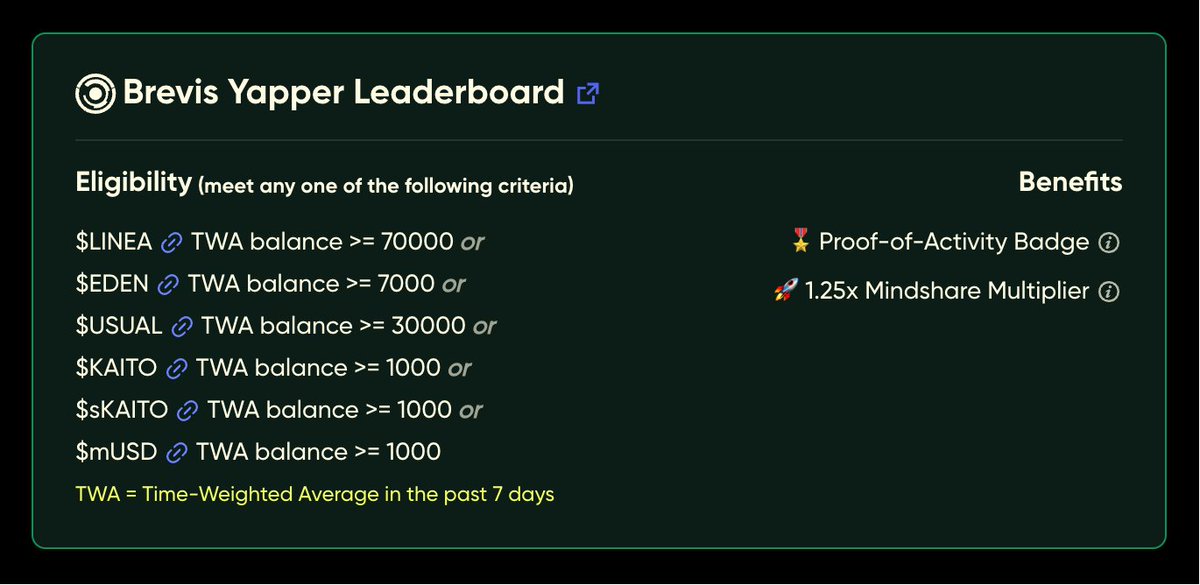This screenshot has height=585, width=1200.
Task: Show info for Proof-of-Activity Badge
Action: (x=1108, y=242)
